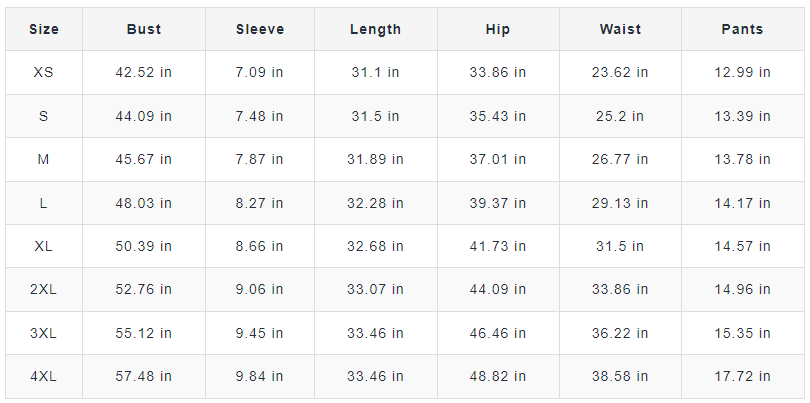Click the hip value 35.43 in
This screenshot has width=810, height=403.
(x=498, y=116)
